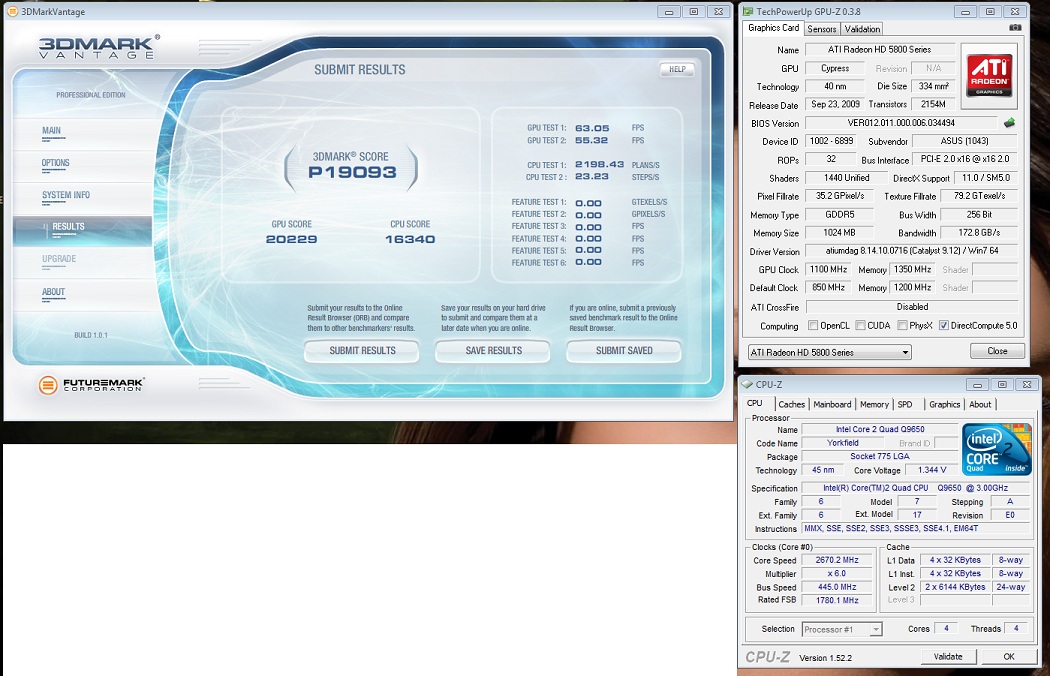
Task: Click the Core Voltage 1.344 V field
Action: tap(932, 470)
